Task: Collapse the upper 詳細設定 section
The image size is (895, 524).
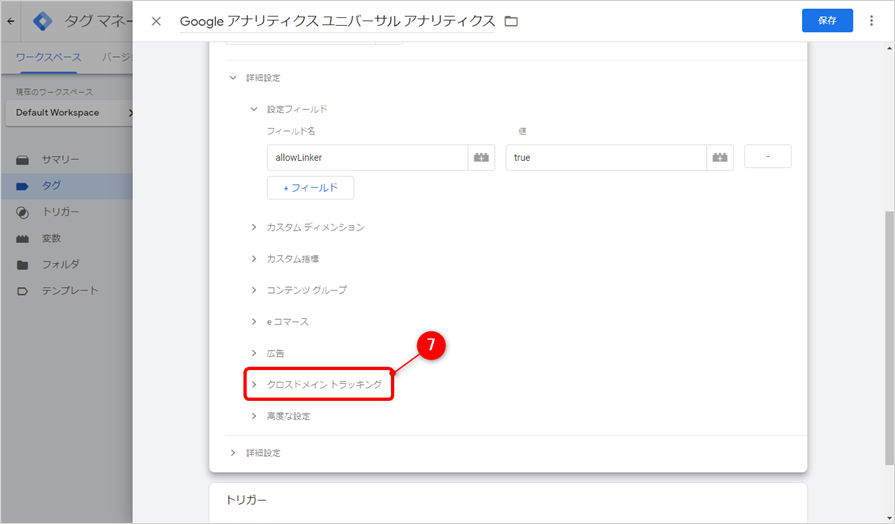Action: [x=233, y=78]
